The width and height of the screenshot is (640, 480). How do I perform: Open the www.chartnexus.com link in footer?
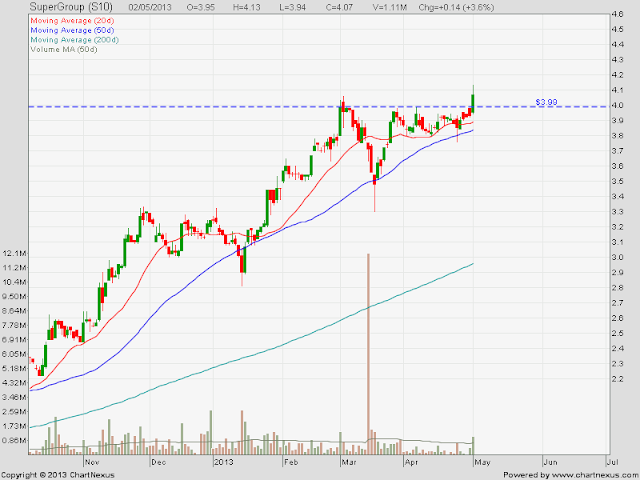[593, 475]
